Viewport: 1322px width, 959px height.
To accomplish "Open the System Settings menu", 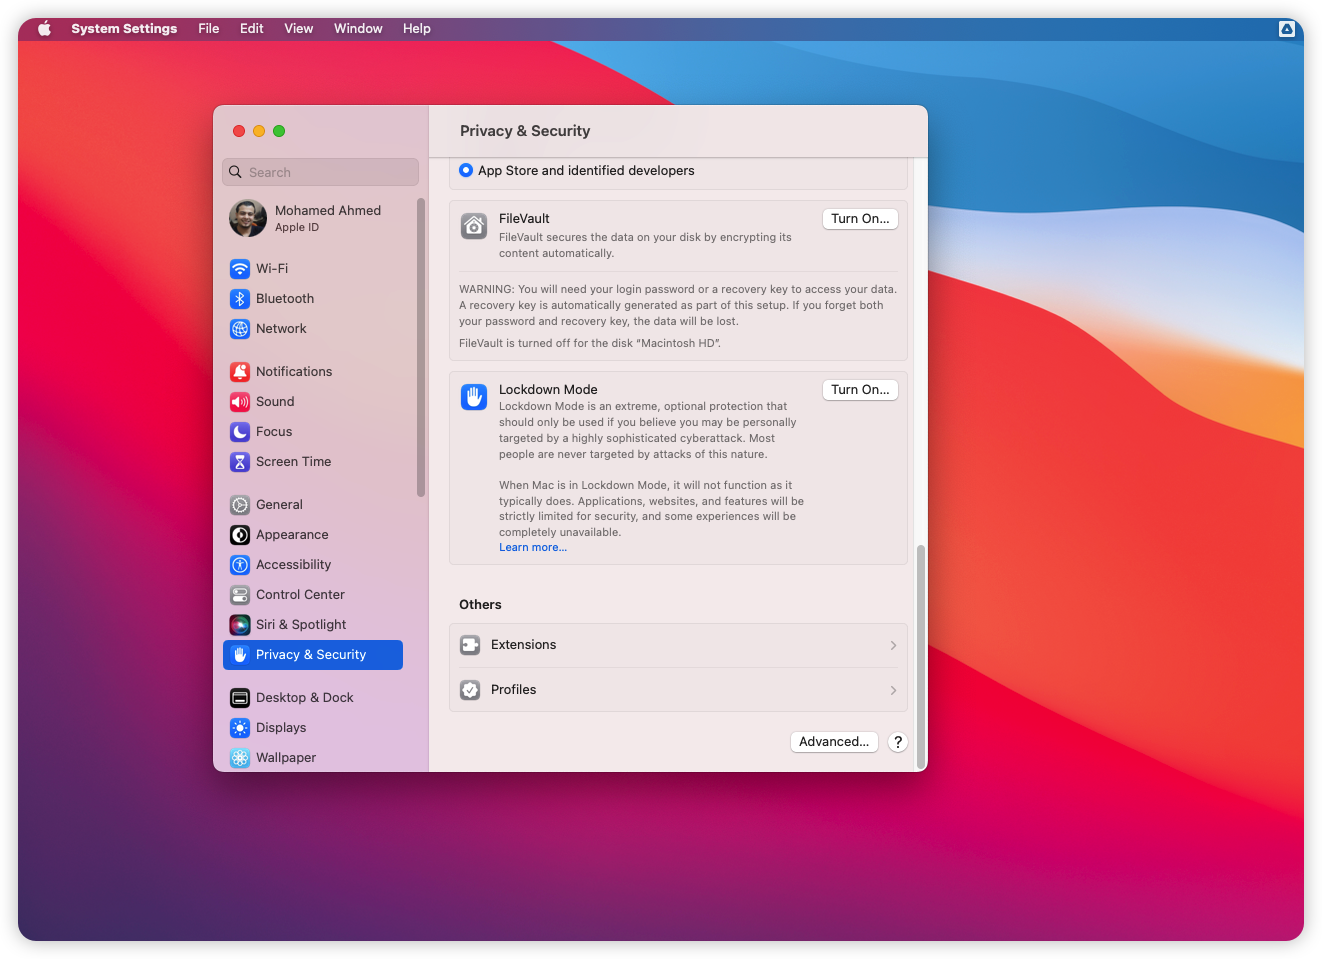I will 124,29.
